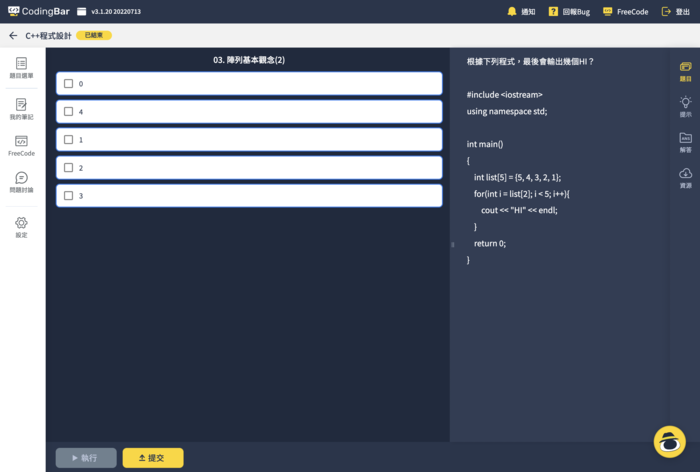Screen dimensions: 700x472
Task: Tick the checkbox for answer 1
Action: tap(68, 140)
